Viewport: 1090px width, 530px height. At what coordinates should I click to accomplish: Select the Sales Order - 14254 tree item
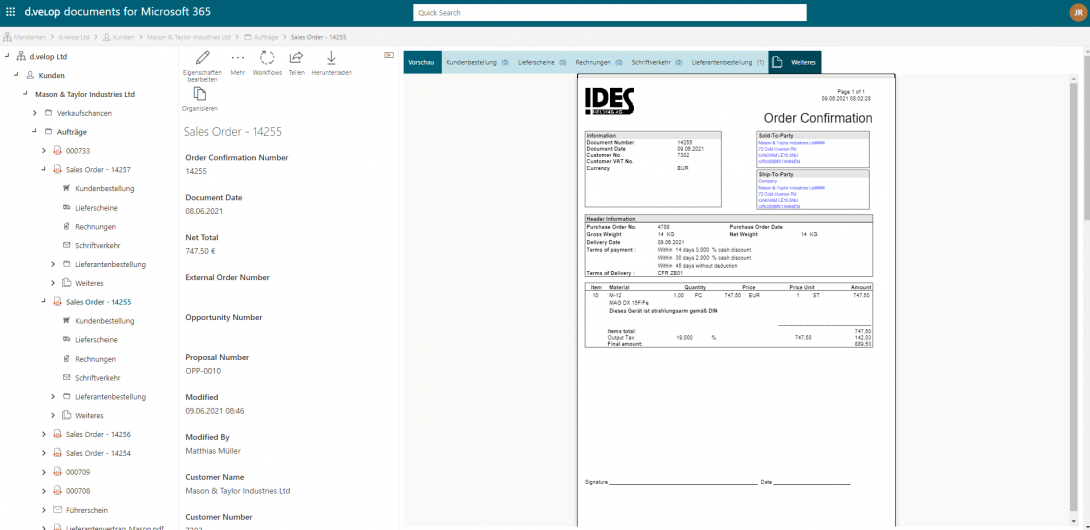point(99,453)
